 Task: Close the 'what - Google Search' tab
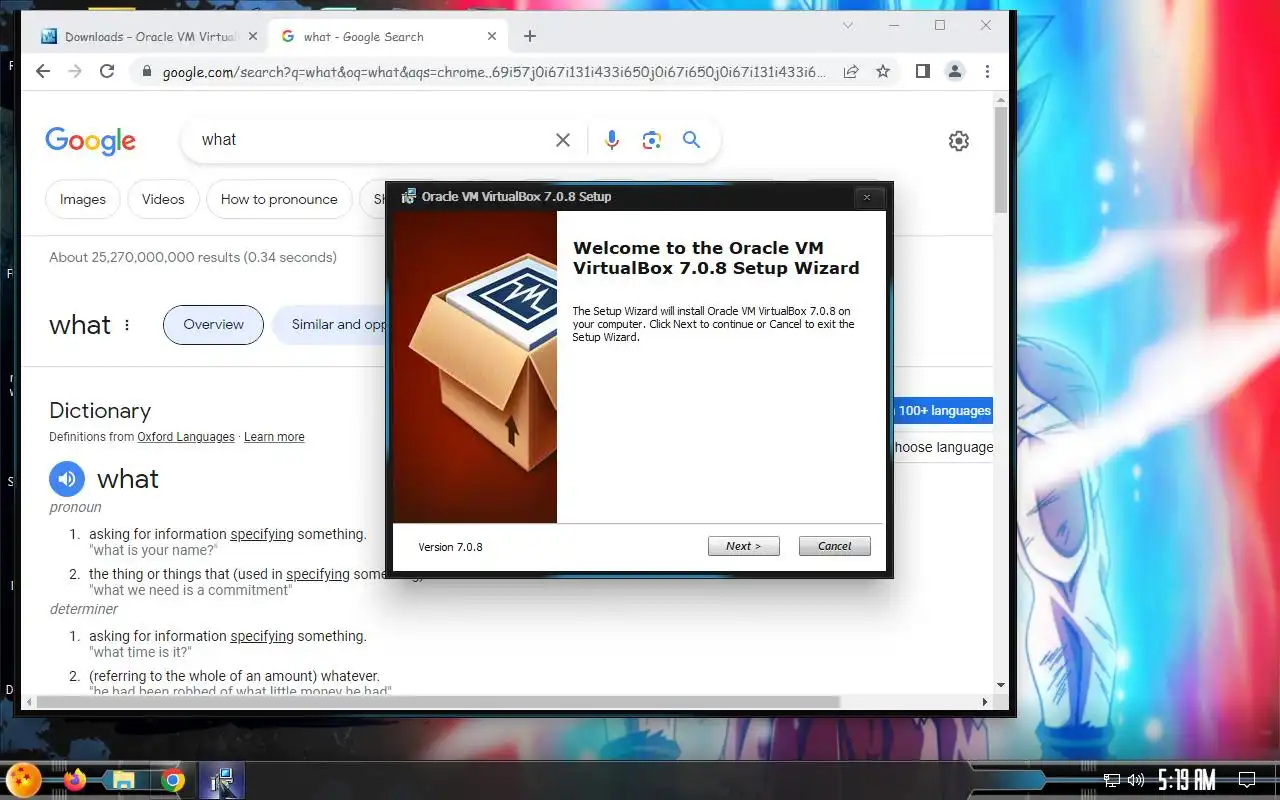tap(492, 37)
